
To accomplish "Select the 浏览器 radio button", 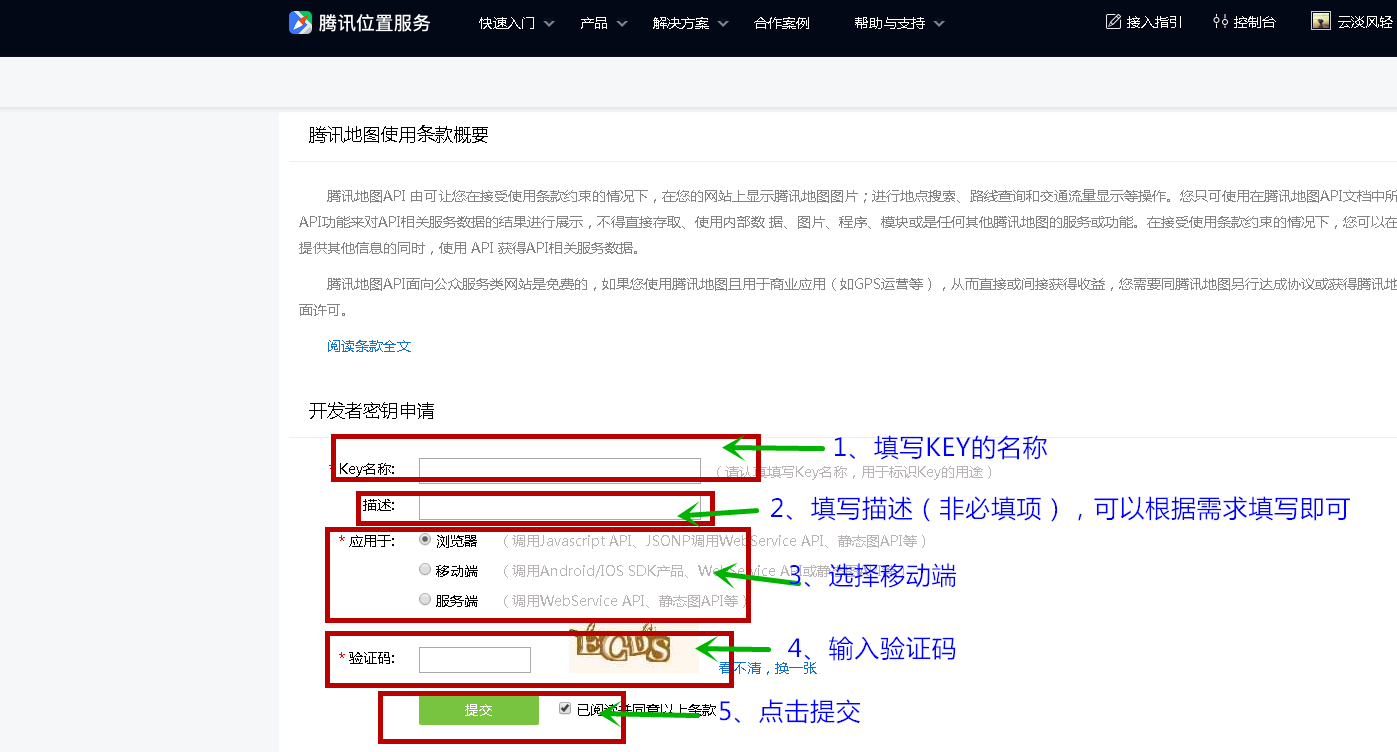I will pyautogui.click(x=425, y=540).
